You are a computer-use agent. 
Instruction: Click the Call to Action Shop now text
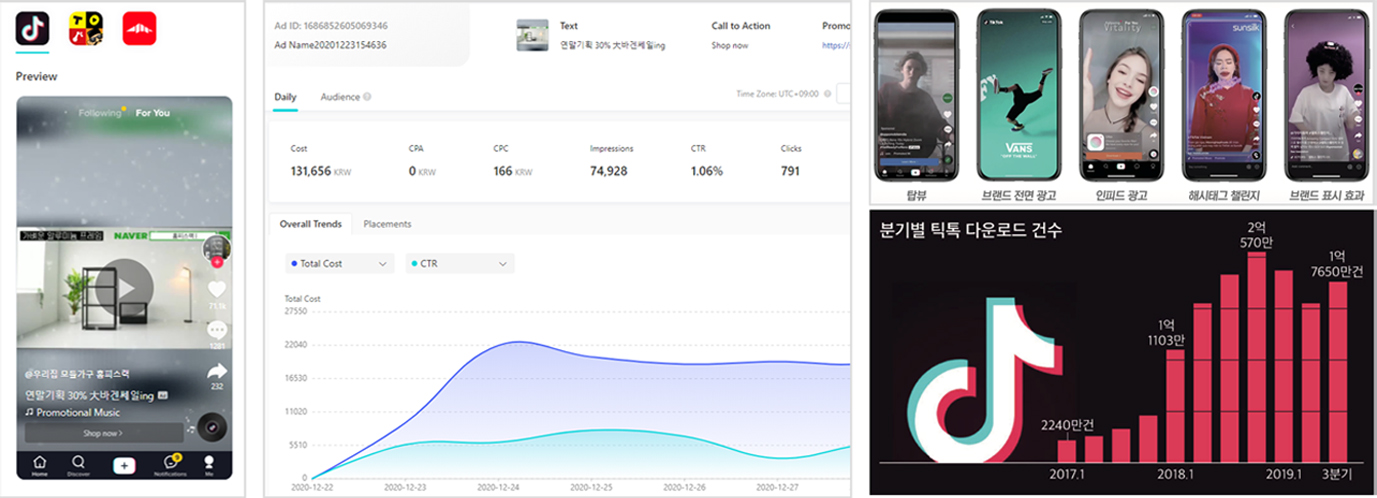click(730, 45)
